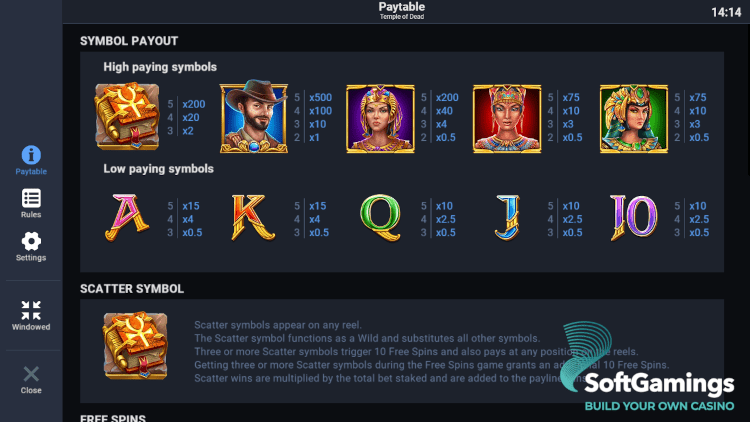Click the SCATTER SYMBOL heading
Image resolution: width=750 pixels, height=422 pixels.
(132, 288)
